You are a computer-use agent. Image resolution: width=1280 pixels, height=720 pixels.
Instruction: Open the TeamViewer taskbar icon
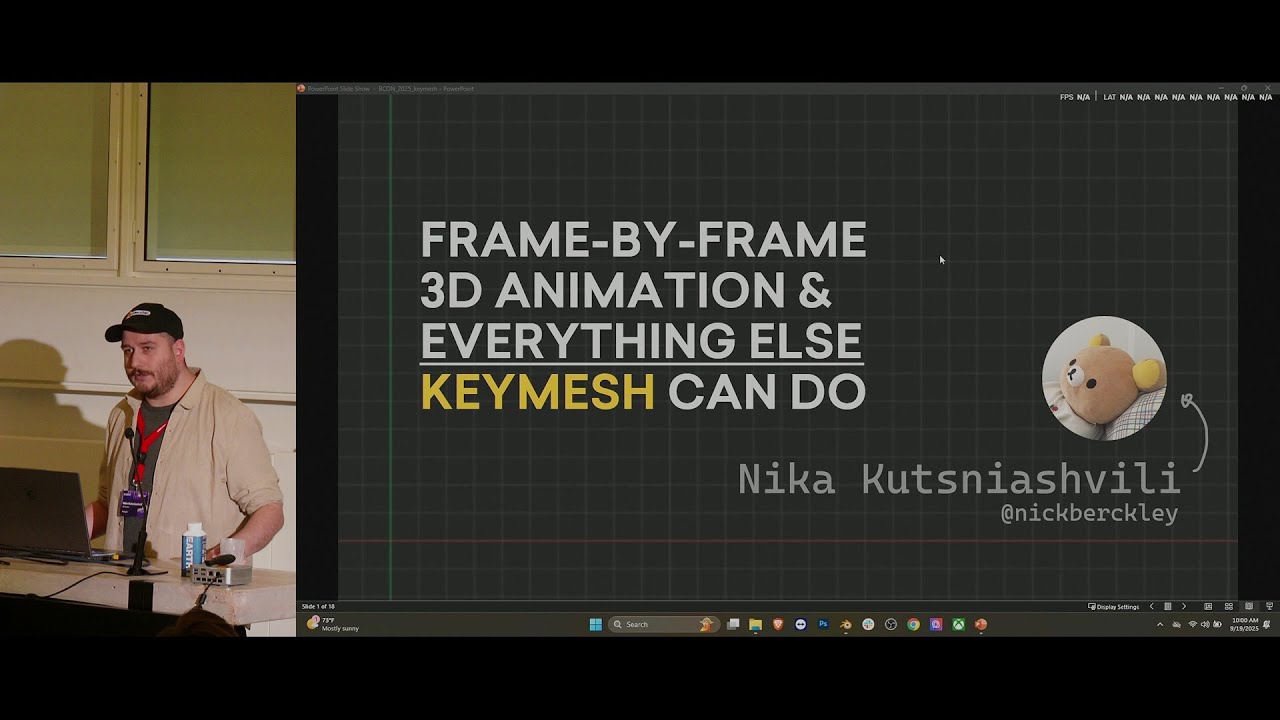[800, 624]
